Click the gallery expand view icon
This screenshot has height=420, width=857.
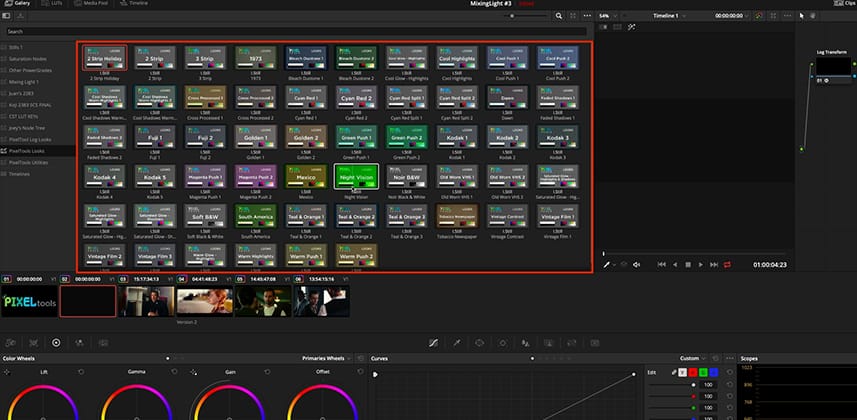[573, 16]
